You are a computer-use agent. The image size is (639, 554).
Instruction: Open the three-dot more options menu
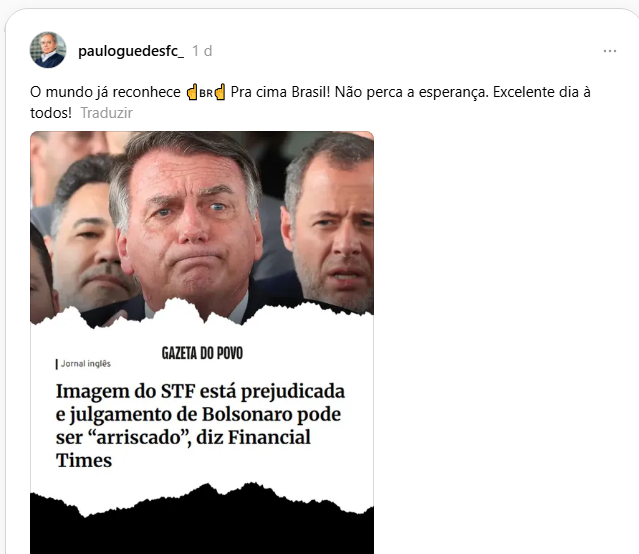(610, 51)
